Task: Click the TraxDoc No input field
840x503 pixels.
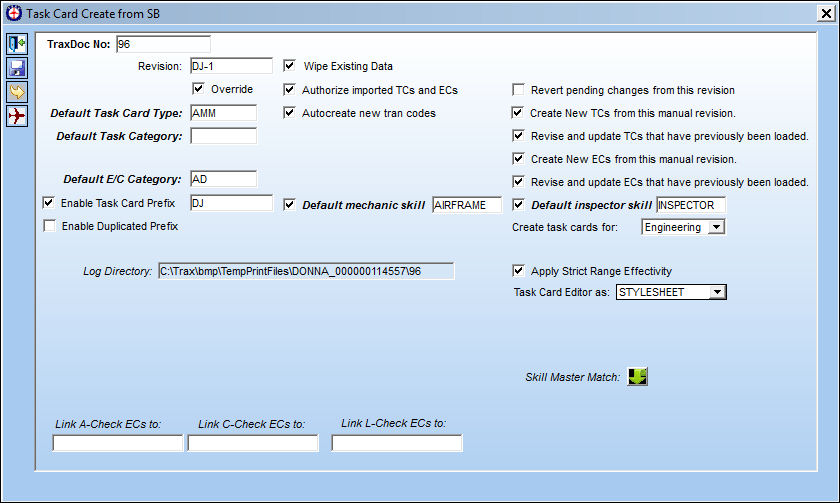Action: point(163,44)
